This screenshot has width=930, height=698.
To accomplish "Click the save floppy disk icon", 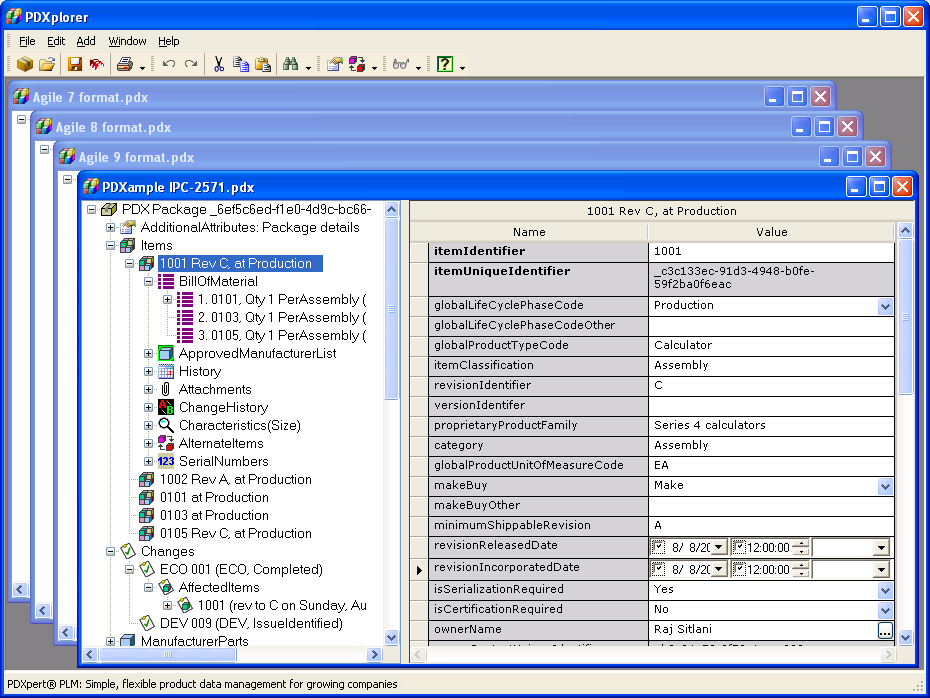I will pyautogui.click(x=75, y=64).
